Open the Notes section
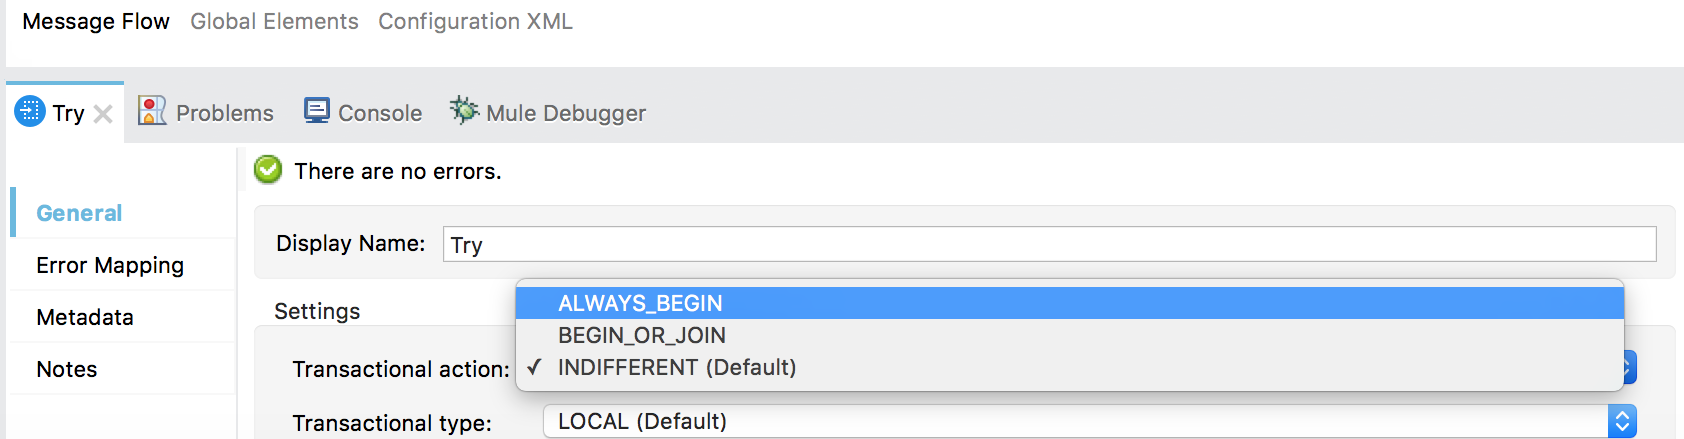Screen dimensions: 1684x439 67,369
